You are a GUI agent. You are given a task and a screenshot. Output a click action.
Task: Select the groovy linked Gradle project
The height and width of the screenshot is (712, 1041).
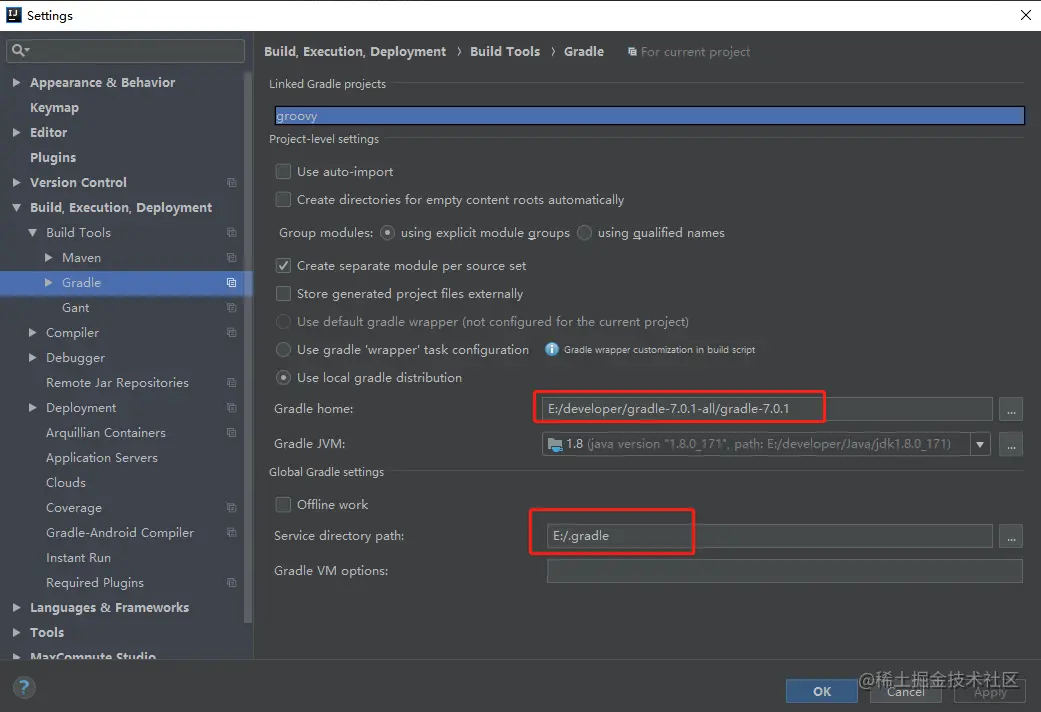[649, 116]
